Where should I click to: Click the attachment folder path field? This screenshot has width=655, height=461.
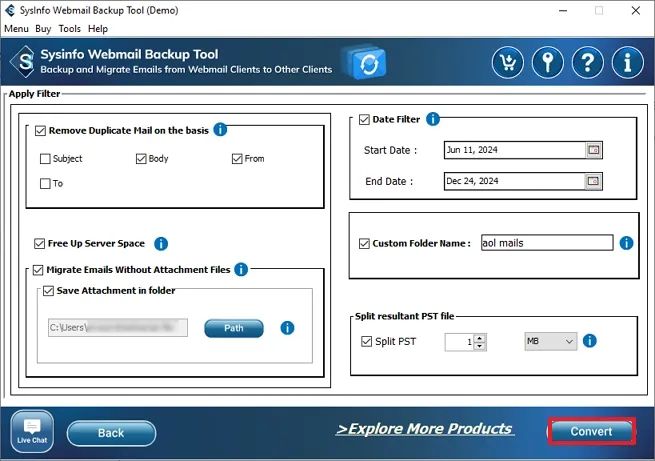(118, 328)
